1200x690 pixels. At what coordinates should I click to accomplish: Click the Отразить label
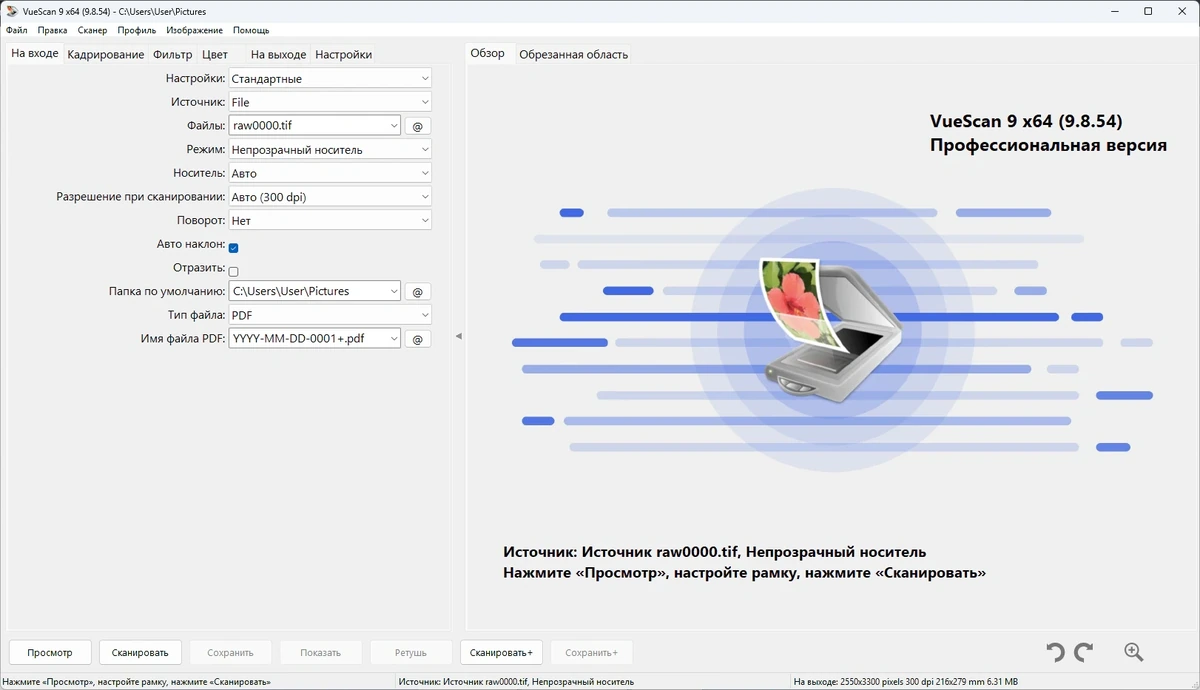coord(199,268)
